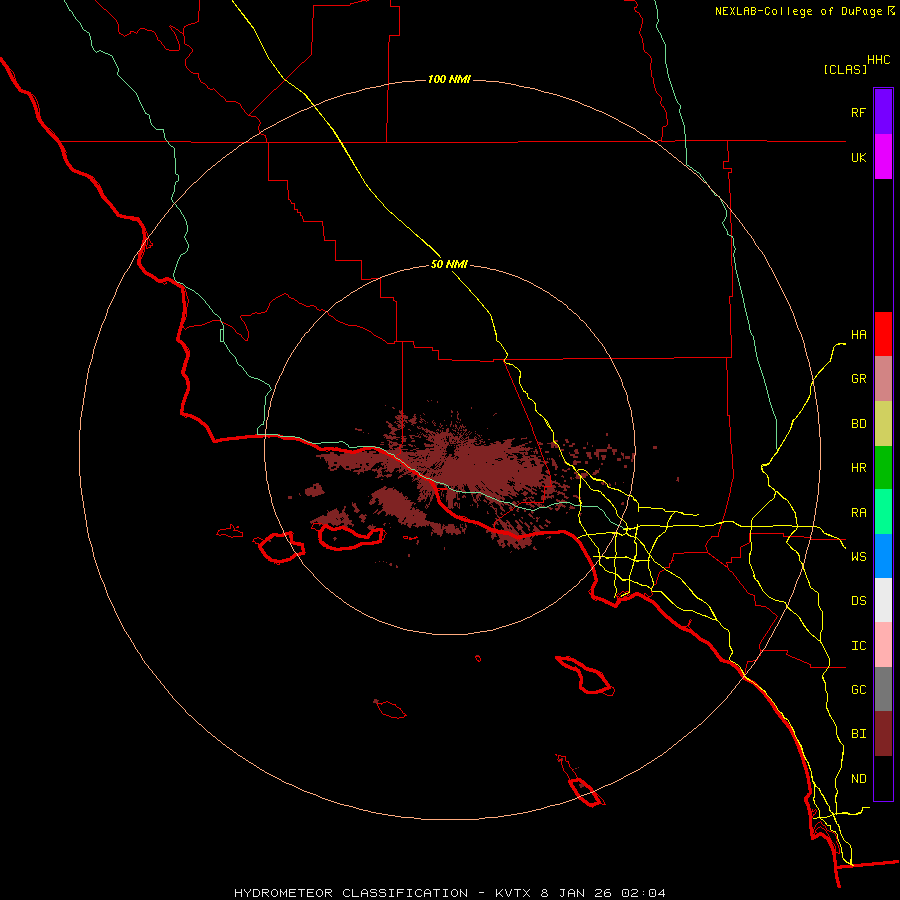Click the WS legend label text
This screenshot has width=900, height=900.
[858, 557]
